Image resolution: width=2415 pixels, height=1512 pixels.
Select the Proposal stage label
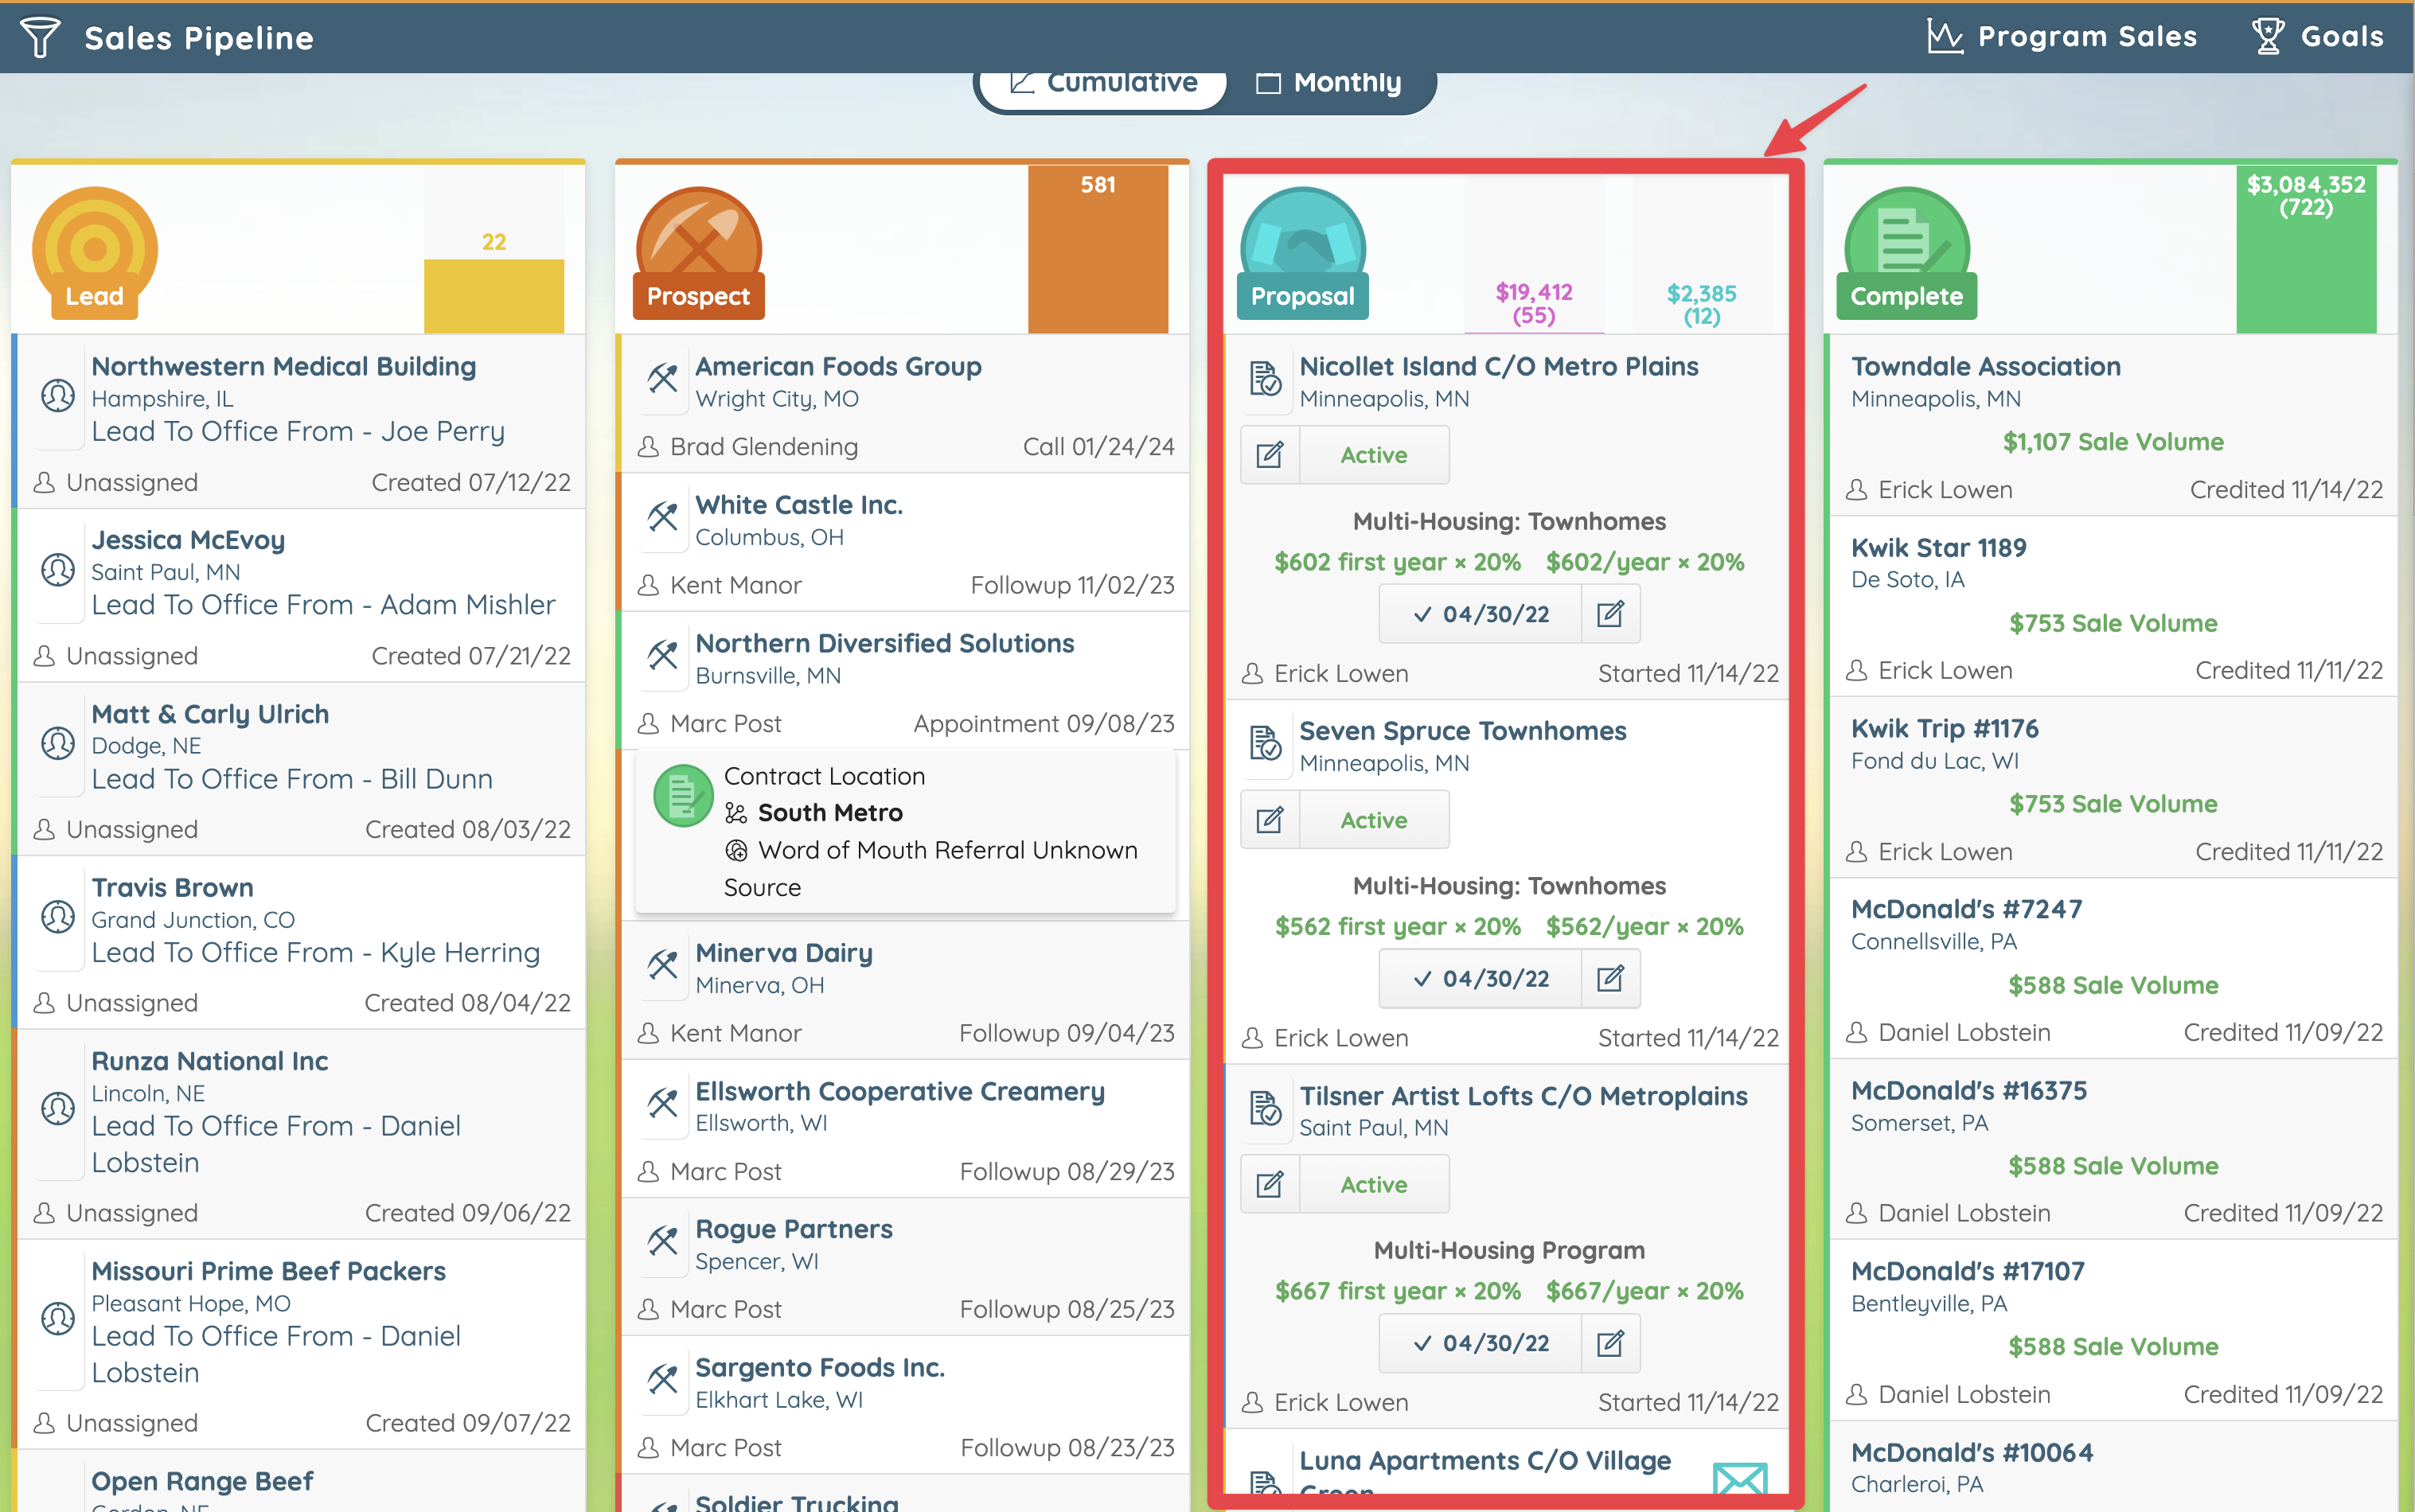(x=1302, y=296)
